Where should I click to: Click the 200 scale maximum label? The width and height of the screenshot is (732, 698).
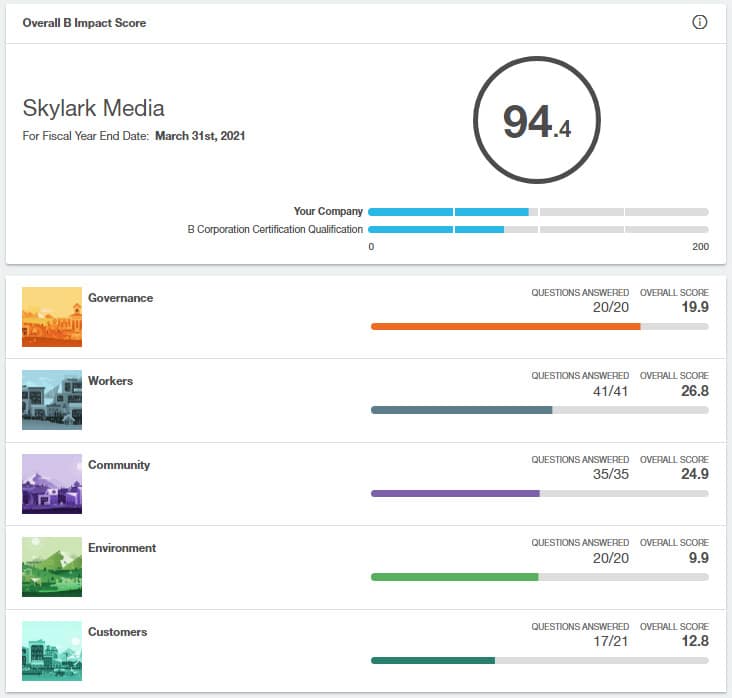pyautogui.click(x=700, y=247)
